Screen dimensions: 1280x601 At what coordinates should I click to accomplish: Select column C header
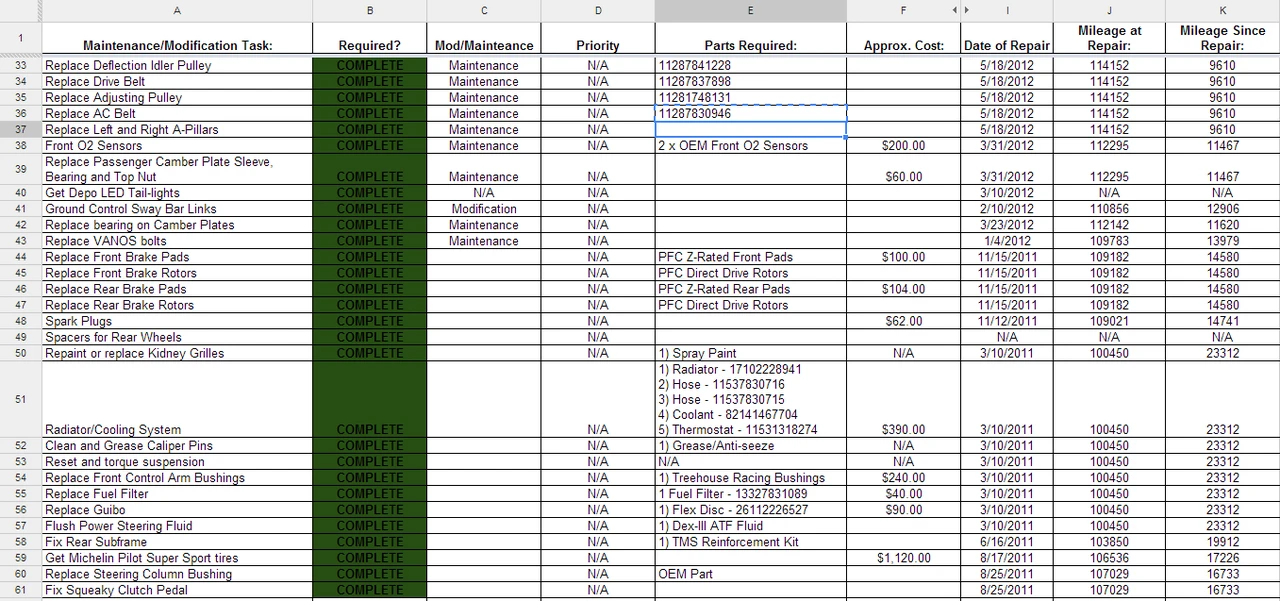(x=484, y=10)
